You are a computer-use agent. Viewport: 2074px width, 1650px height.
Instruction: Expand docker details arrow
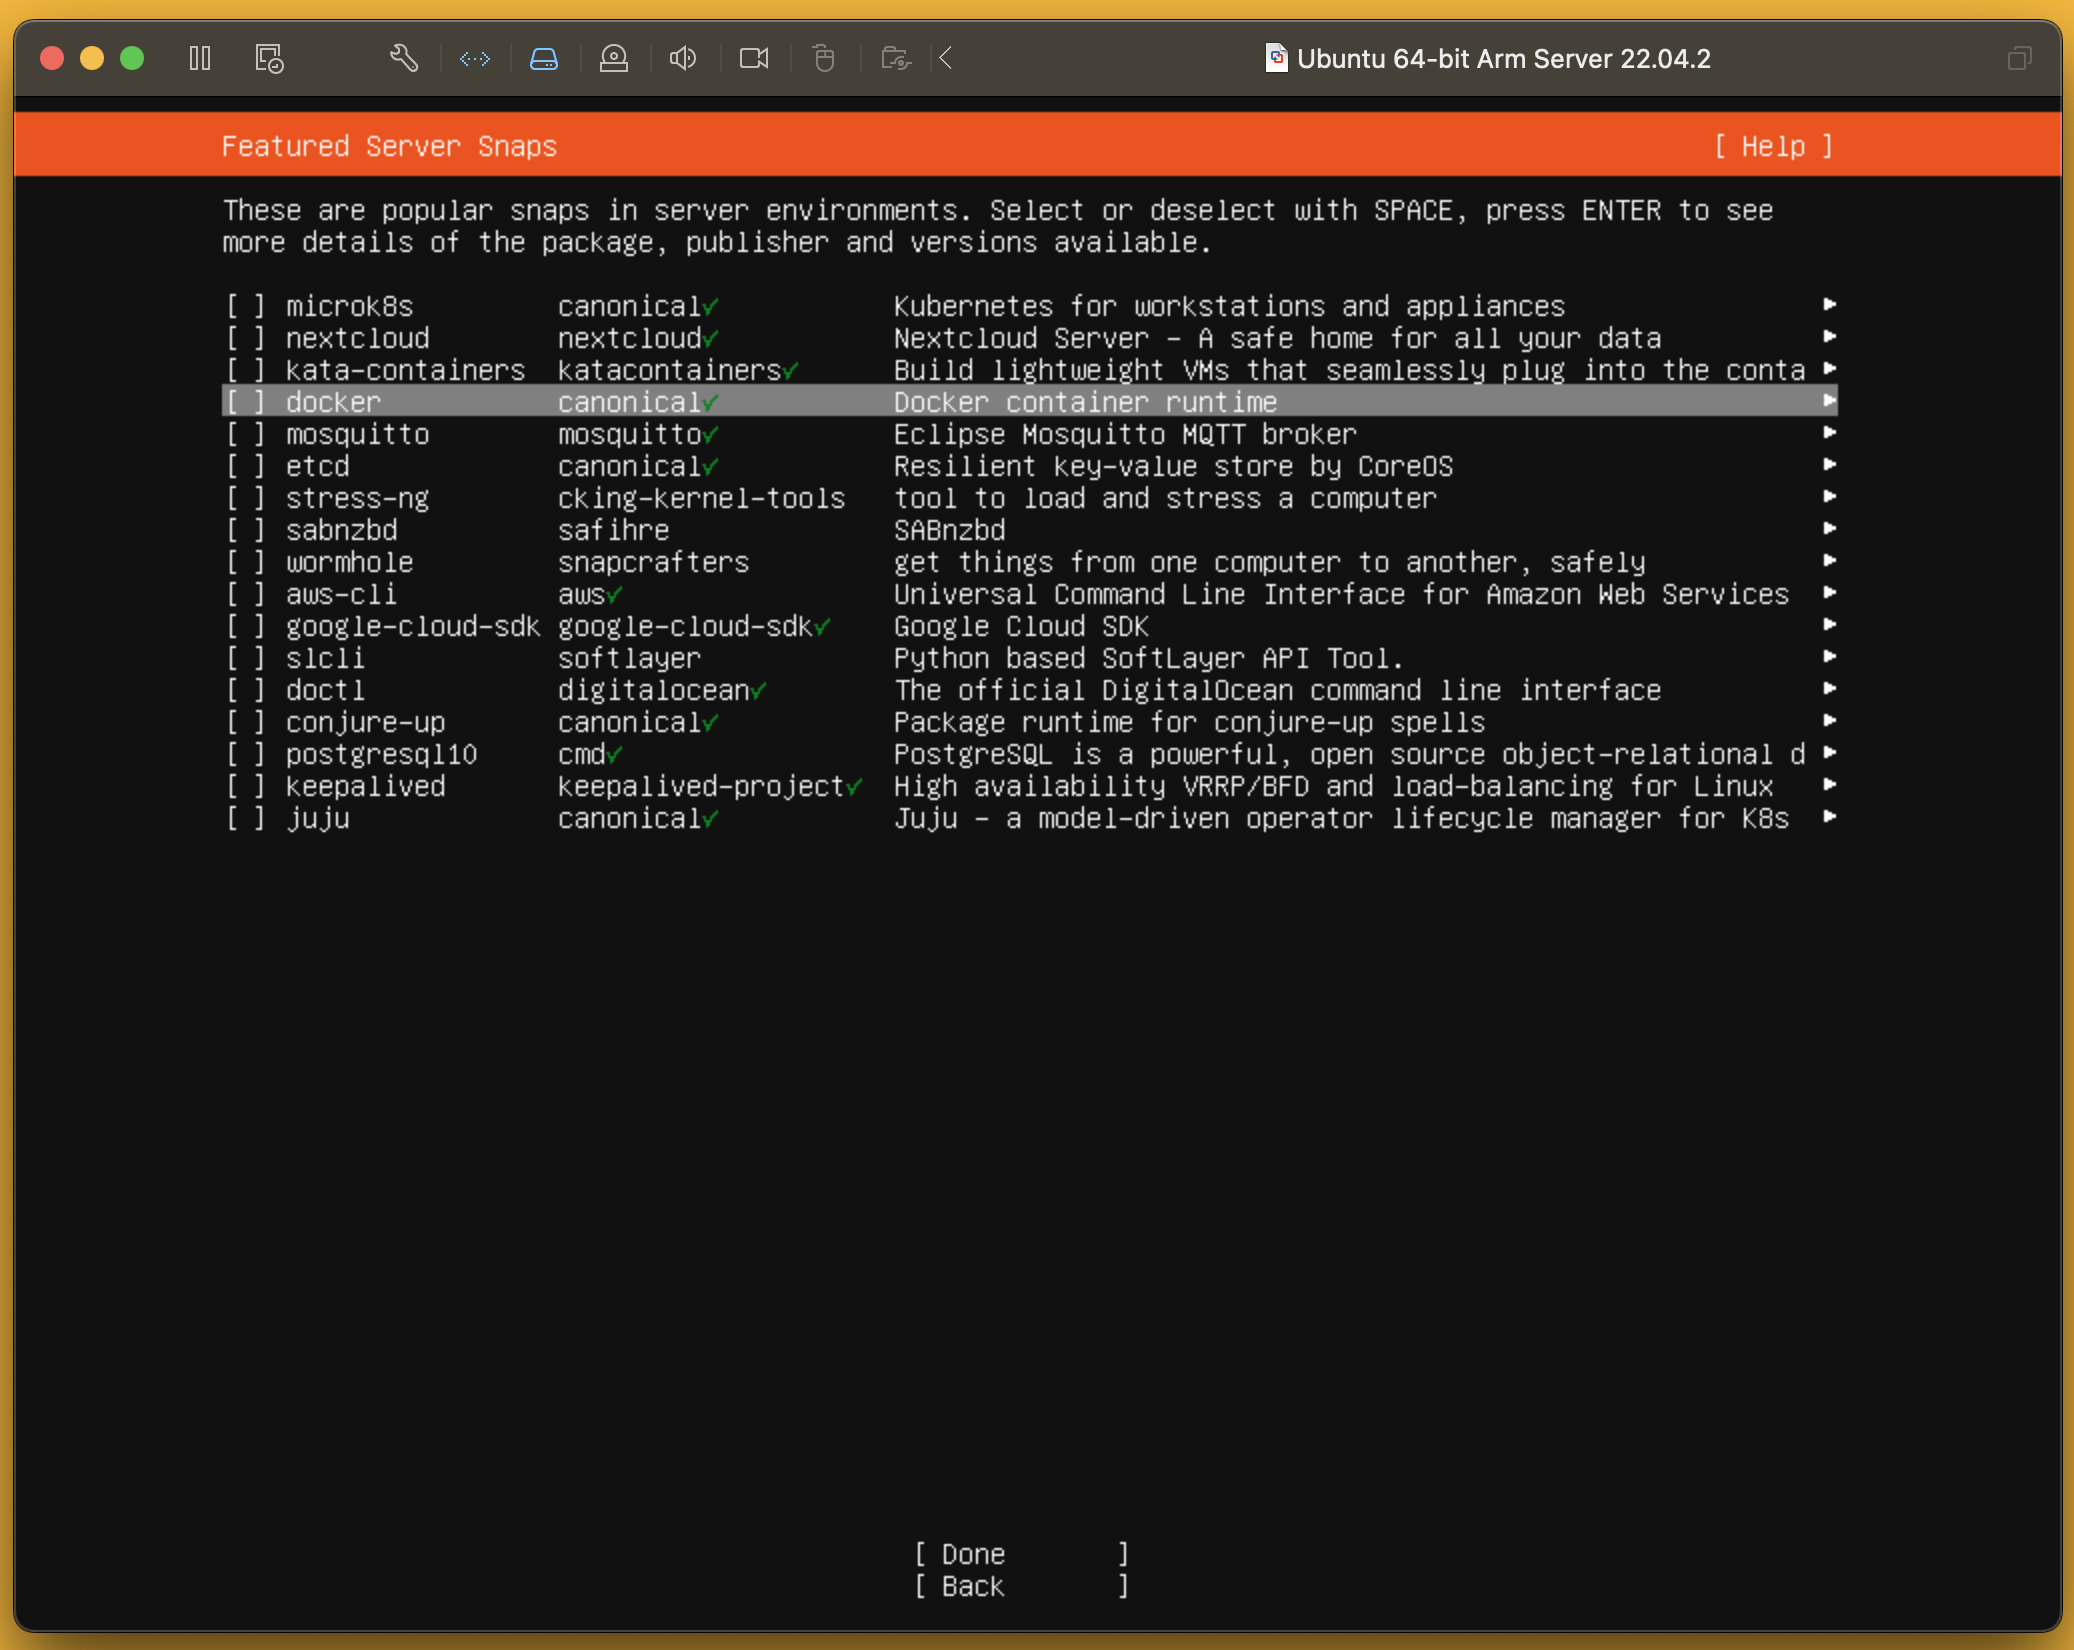[1829, 400]
